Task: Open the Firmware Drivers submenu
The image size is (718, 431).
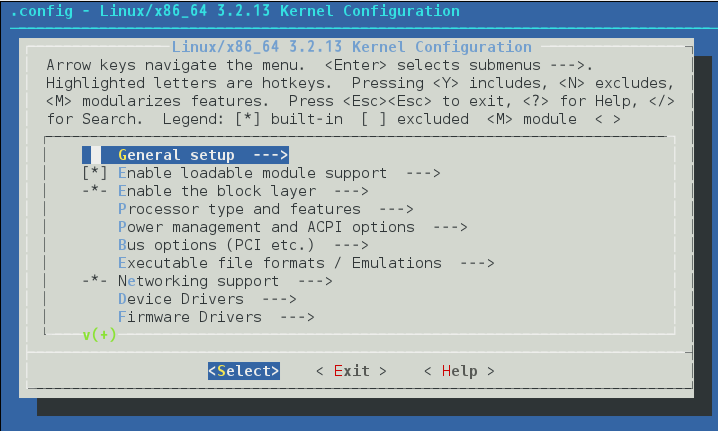Action: [216, 317]
